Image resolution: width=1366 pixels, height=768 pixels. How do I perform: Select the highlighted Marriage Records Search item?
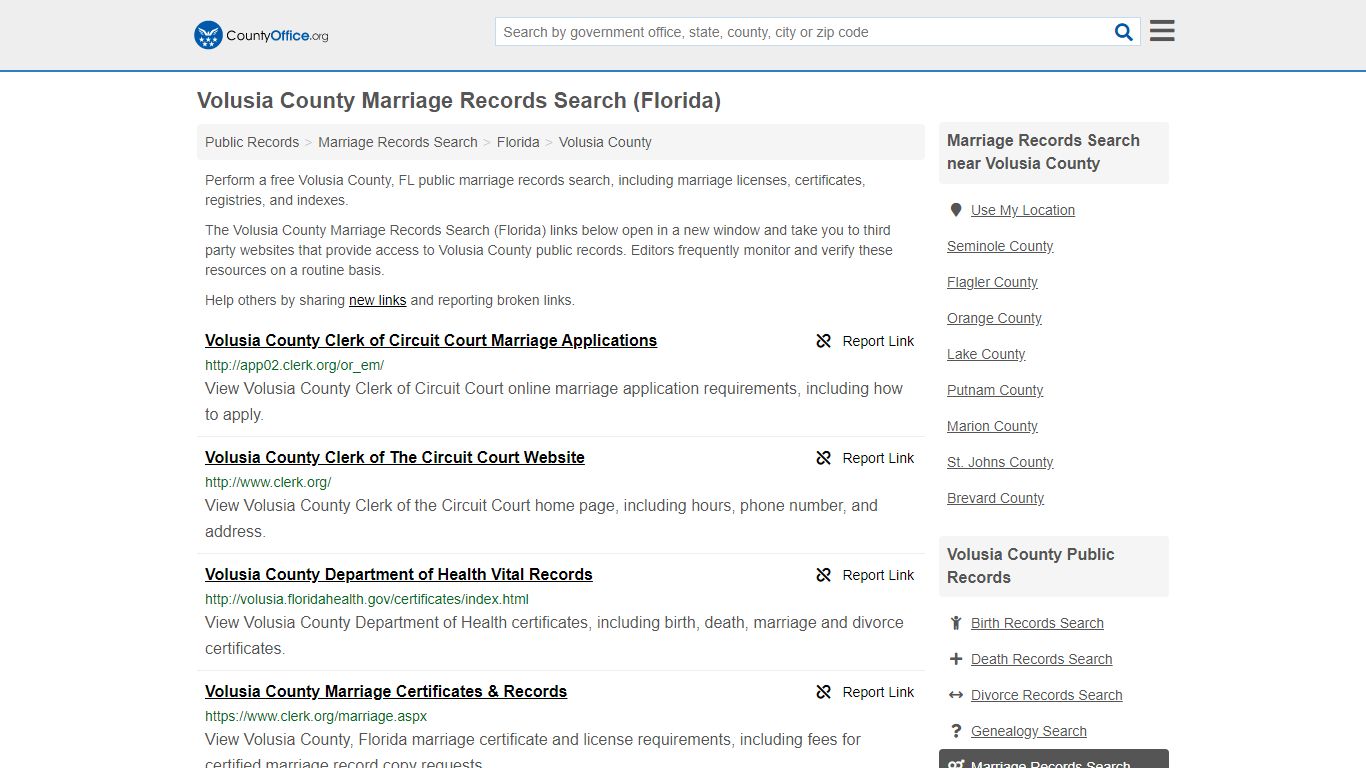point(1054,759)
